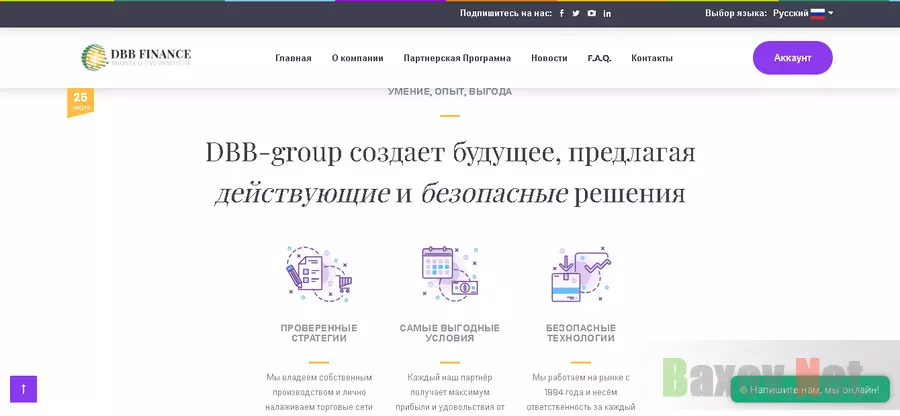
Task: Click the Выбор языка label
Action: click(736, 13)
